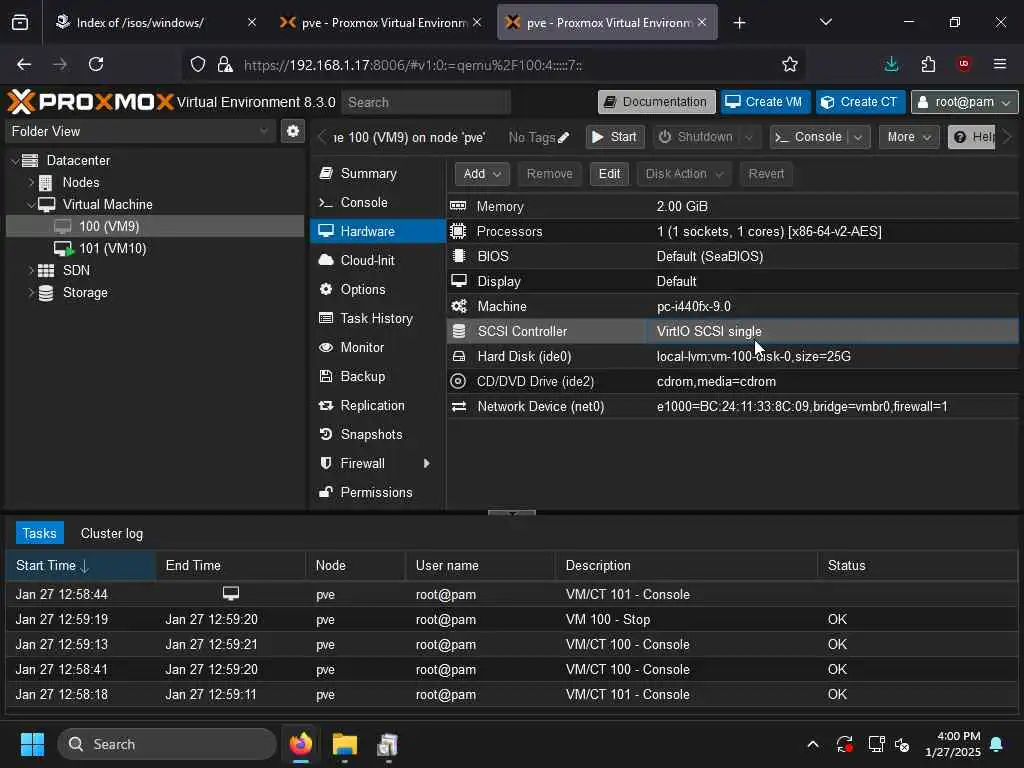Viewport: 1024px width, 768px height.
Task: Open the Folder View settings gear
Action: tap(293, 131)
